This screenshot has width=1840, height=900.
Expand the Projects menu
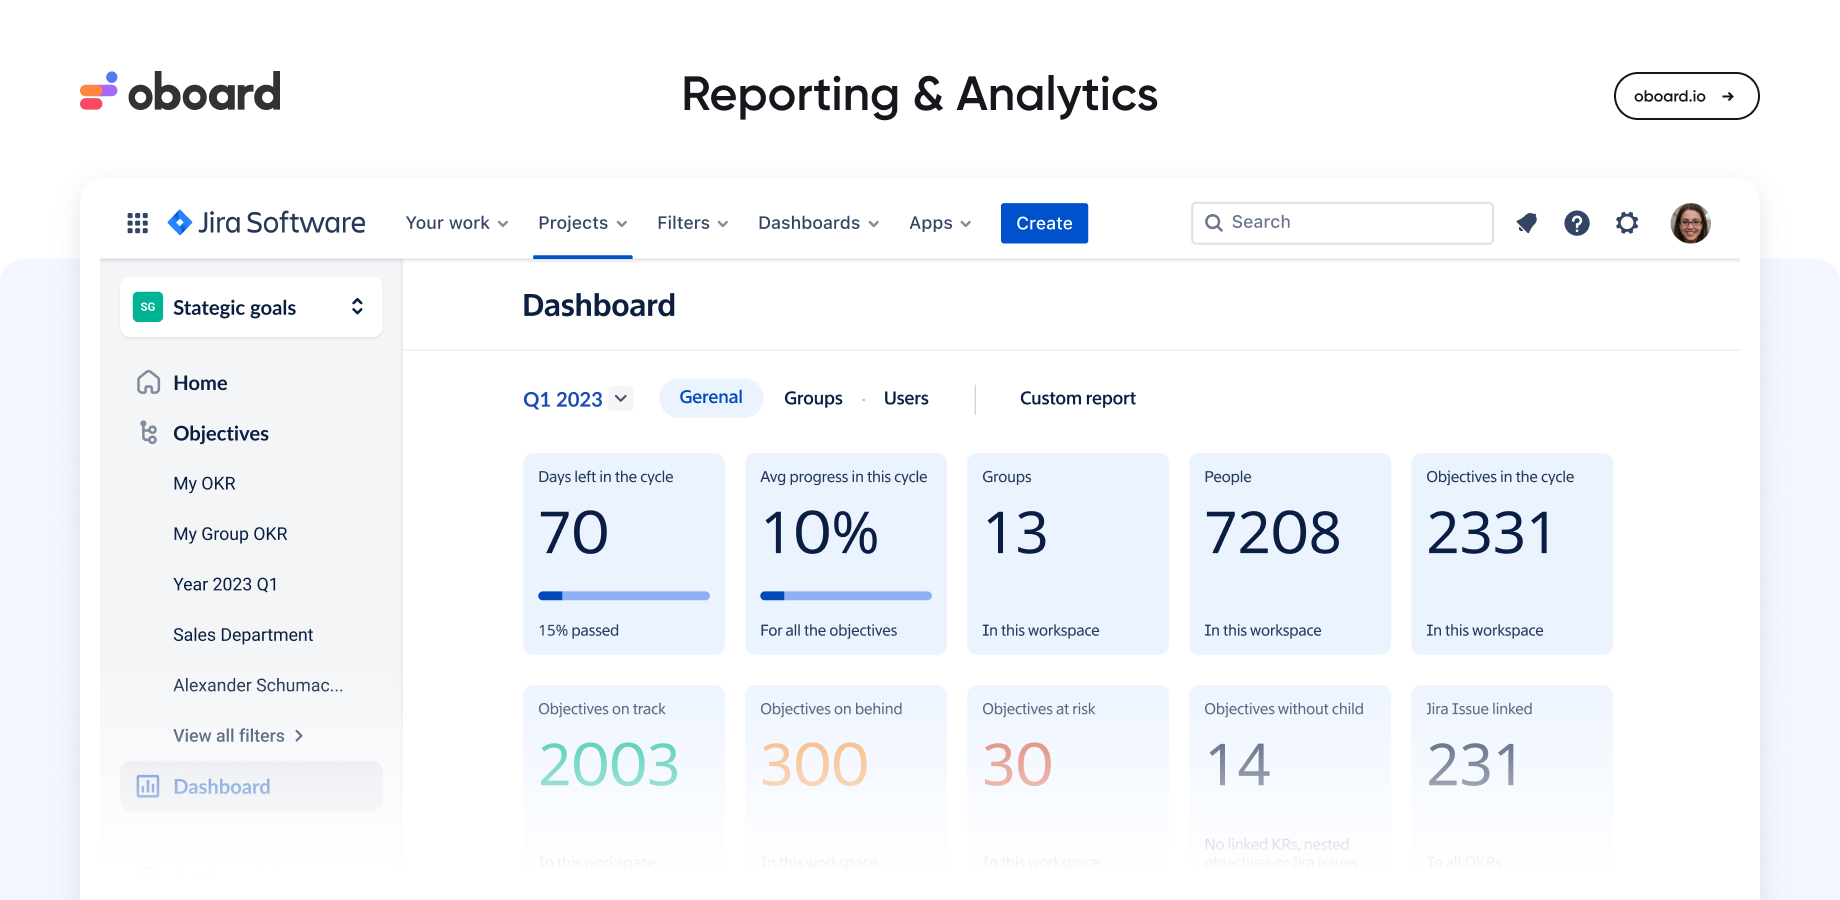(583, 223)
